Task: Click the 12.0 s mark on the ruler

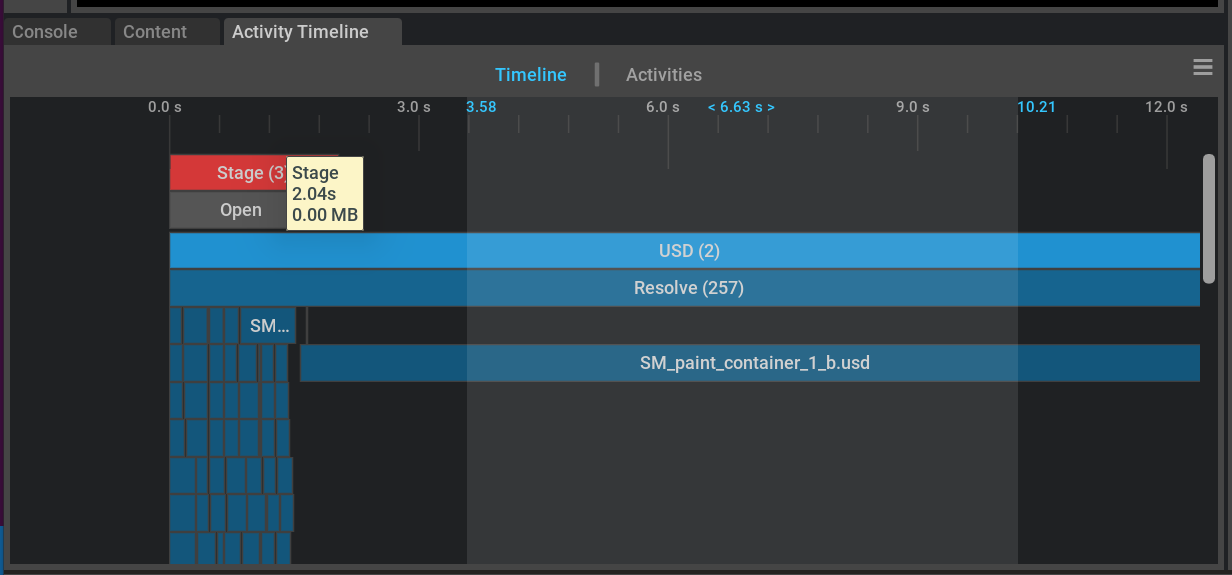Action: (1166, 107)
